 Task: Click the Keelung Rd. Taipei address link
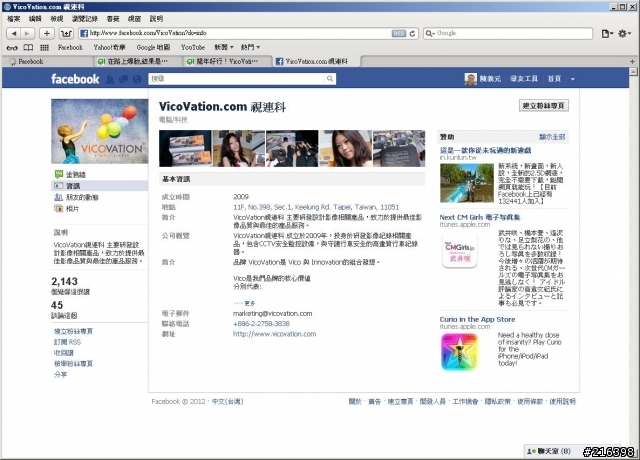click(316, 207)
